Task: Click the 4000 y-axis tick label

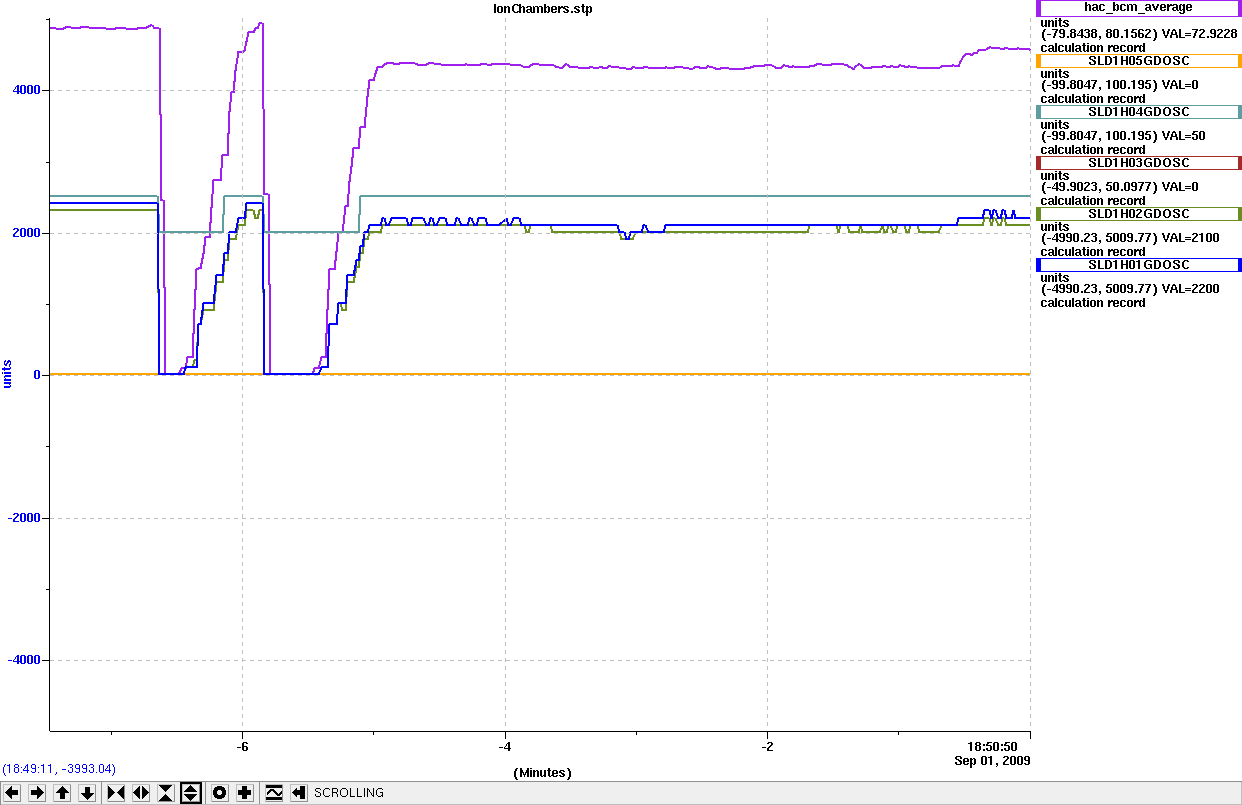Action: click(x=25, y=90)
